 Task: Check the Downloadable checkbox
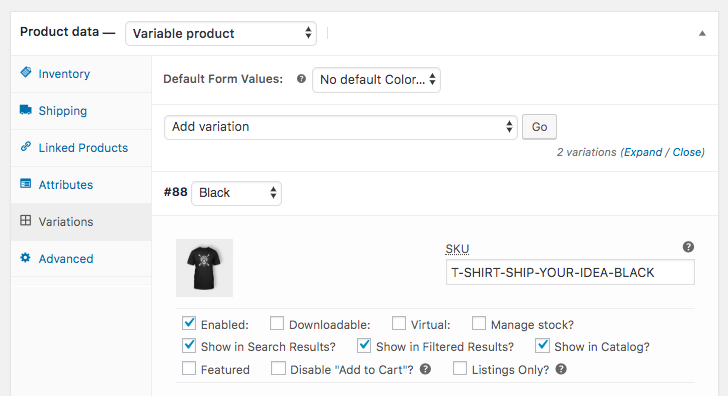277,323
